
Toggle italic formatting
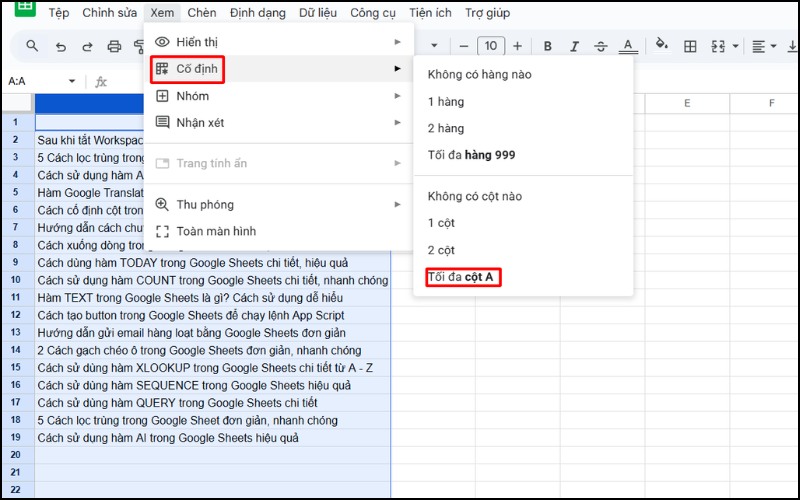tap(574, 46)
